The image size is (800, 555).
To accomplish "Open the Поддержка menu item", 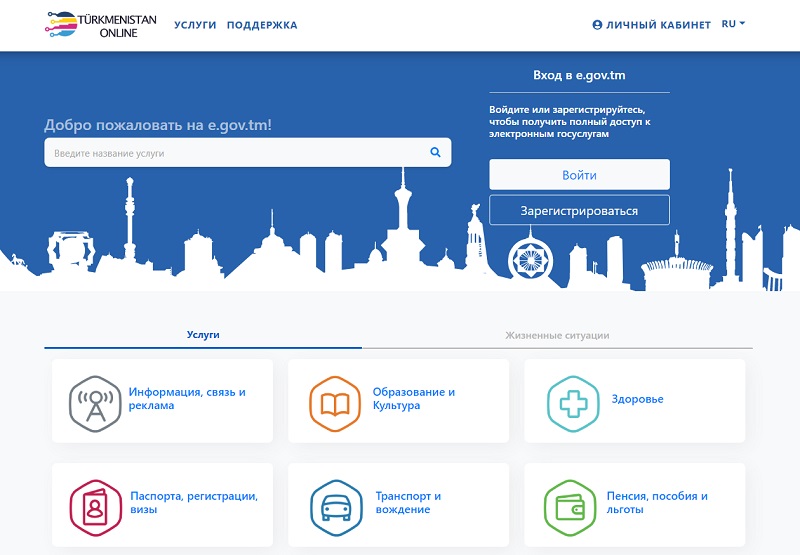I will pyautogui.click(x=262, y=25).
